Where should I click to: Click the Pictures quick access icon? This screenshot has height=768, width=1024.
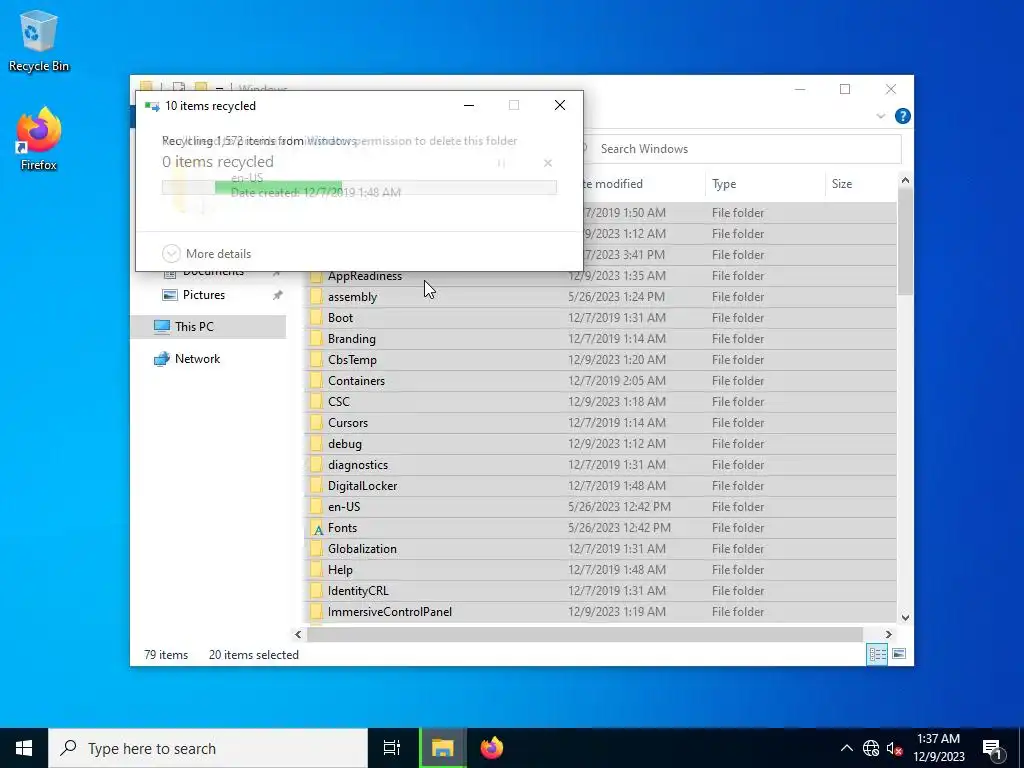(169, 295)
